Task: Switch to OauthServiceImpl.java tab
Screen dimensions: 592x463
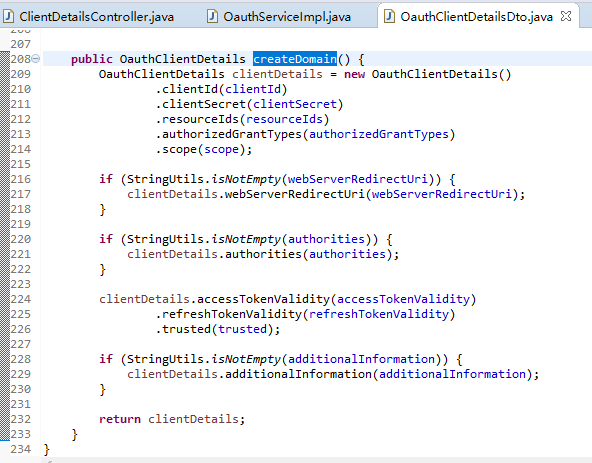Action: pos(287,17)
